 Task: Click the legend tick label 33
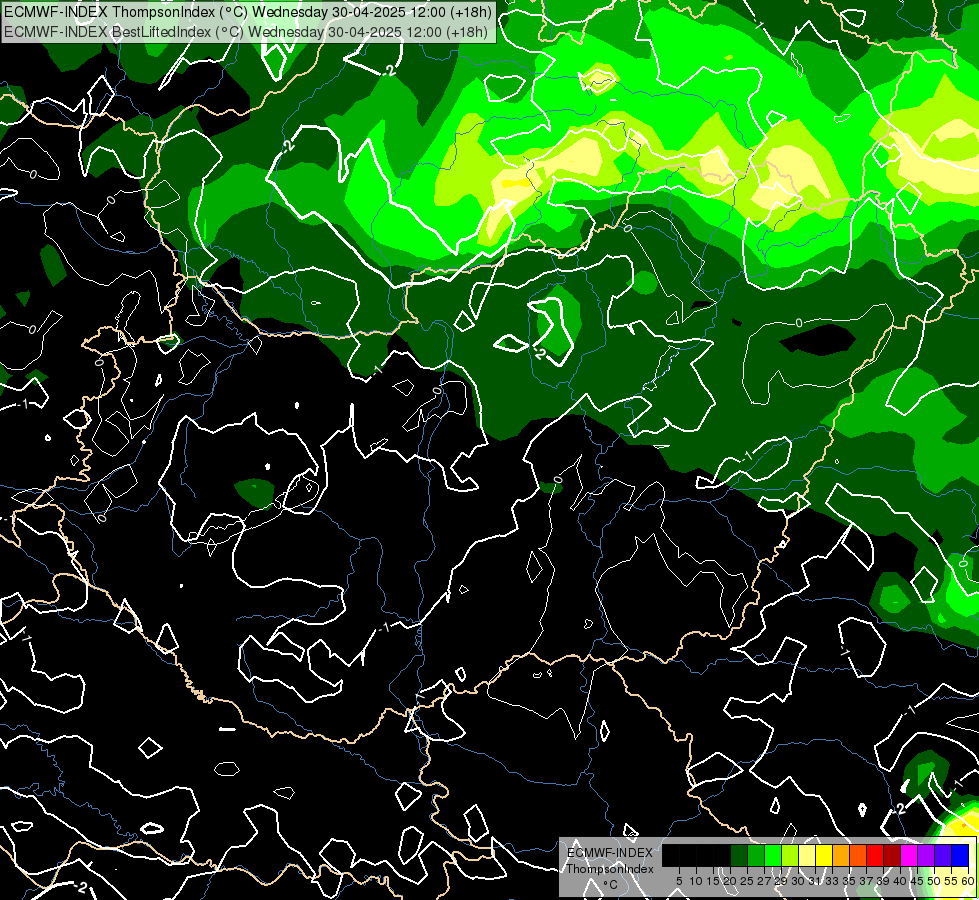point(832,881)
